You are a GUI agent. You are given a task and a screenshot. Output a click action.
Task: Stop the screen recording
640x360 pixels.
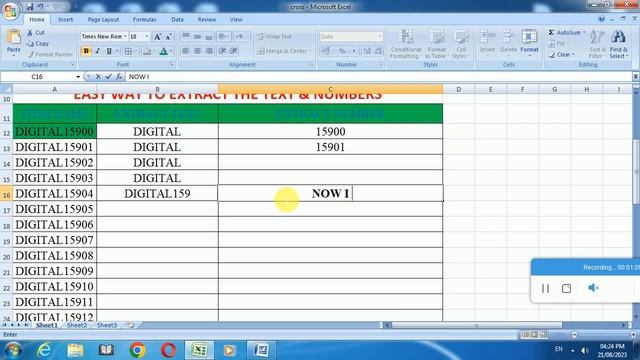pyautogui.click(x=566, y=288)
